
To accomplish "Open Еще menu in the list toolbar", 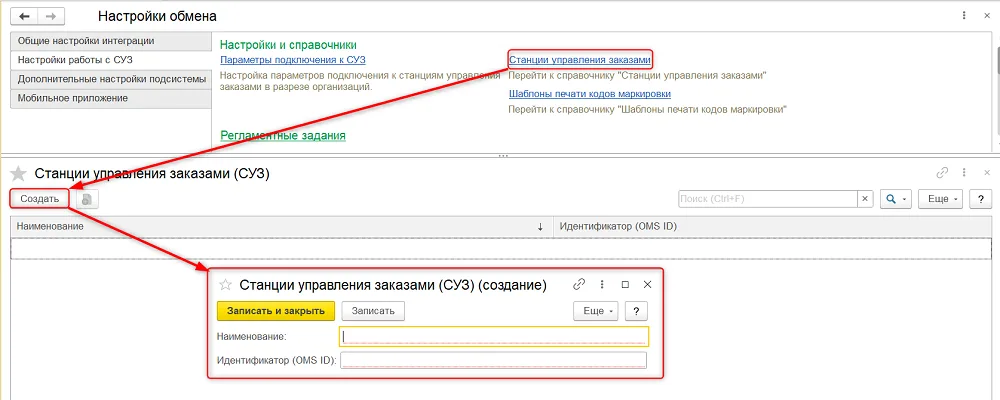I will coord(940,199).
